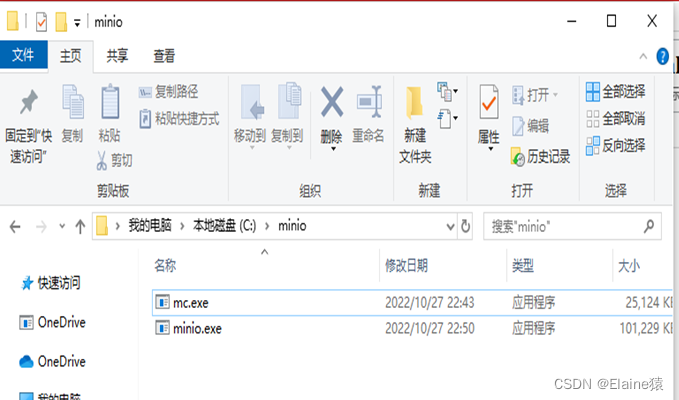
Task: Click the folder icon in address bar
Action: [x=102, y=226]
